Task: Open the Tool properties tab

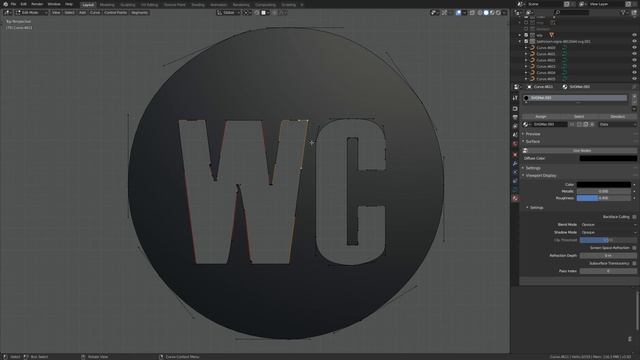Action: pyautogui.click(x=515, y=98)
